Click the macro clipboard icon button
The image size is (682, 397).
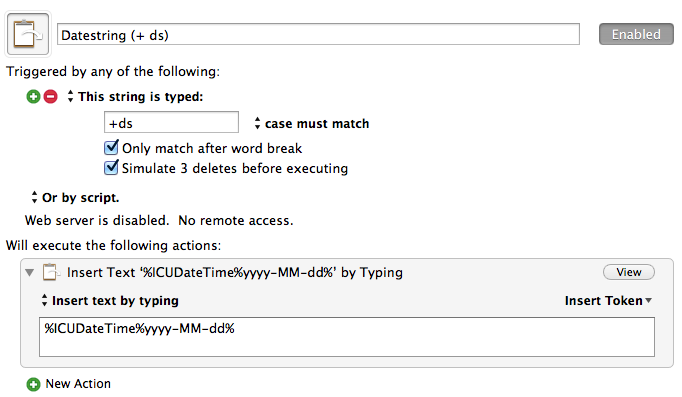28,34
